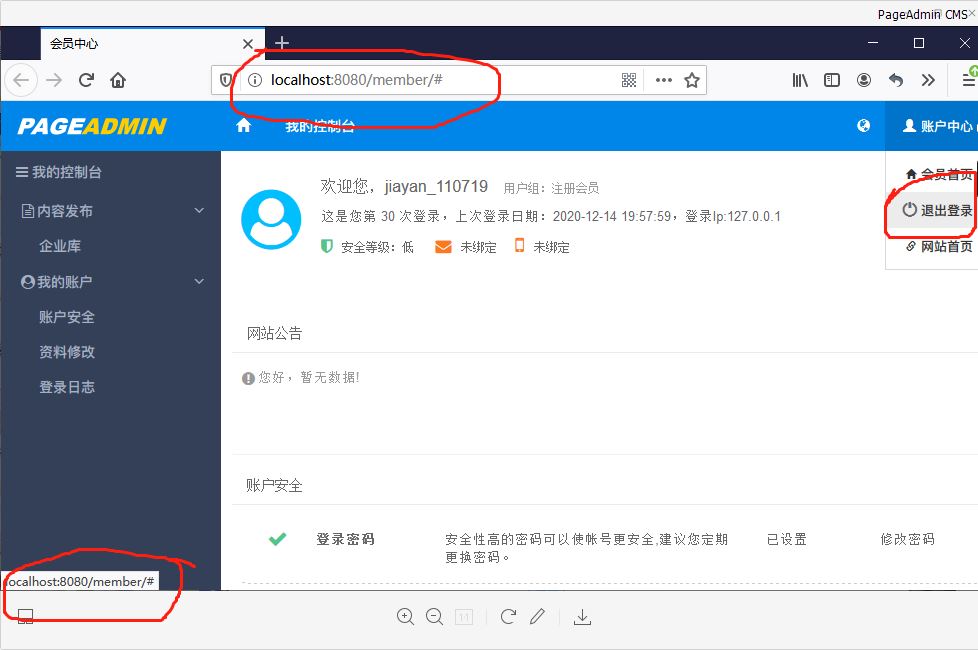
Task: Open QR code icon in address bar
Action: pyautogui.click(x=629, y=80)
